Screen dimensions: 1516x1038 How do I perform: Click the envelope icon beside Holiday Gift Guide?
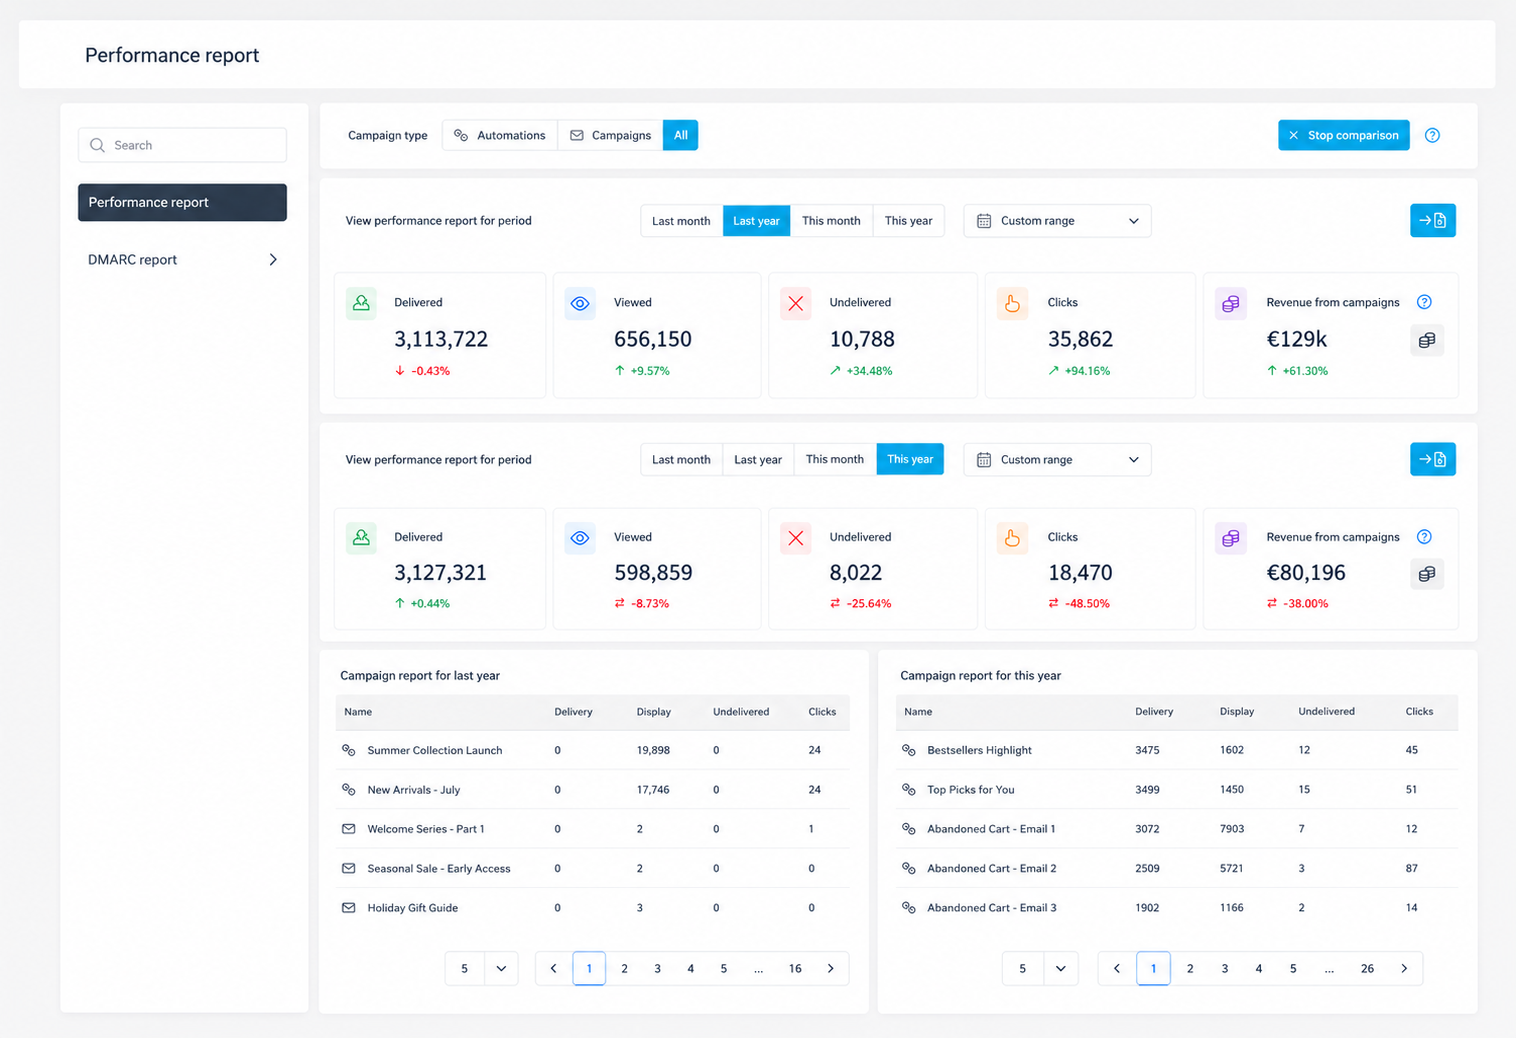(349, 908)
